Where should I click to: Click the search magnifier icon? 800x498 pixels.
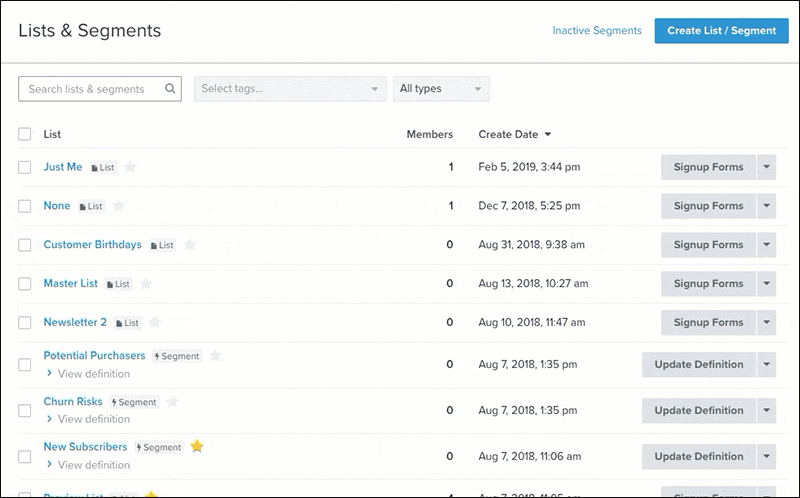tap(171, 89)
